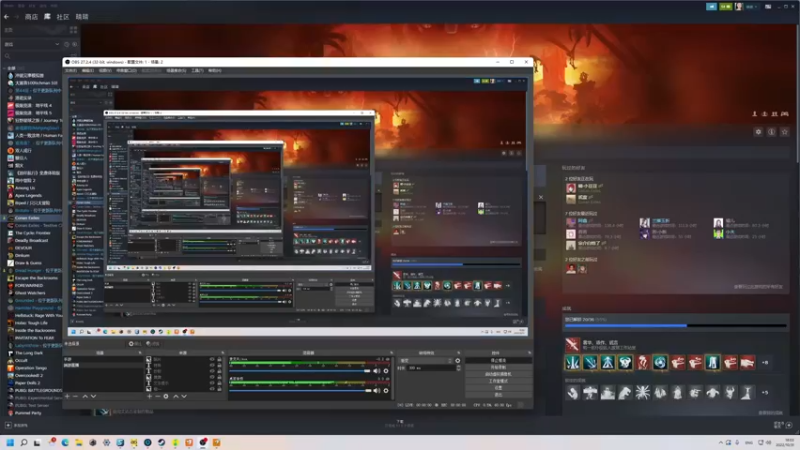
Task: Click the ready-to-play filter icon in Steam library
Action: coord(74,44)
